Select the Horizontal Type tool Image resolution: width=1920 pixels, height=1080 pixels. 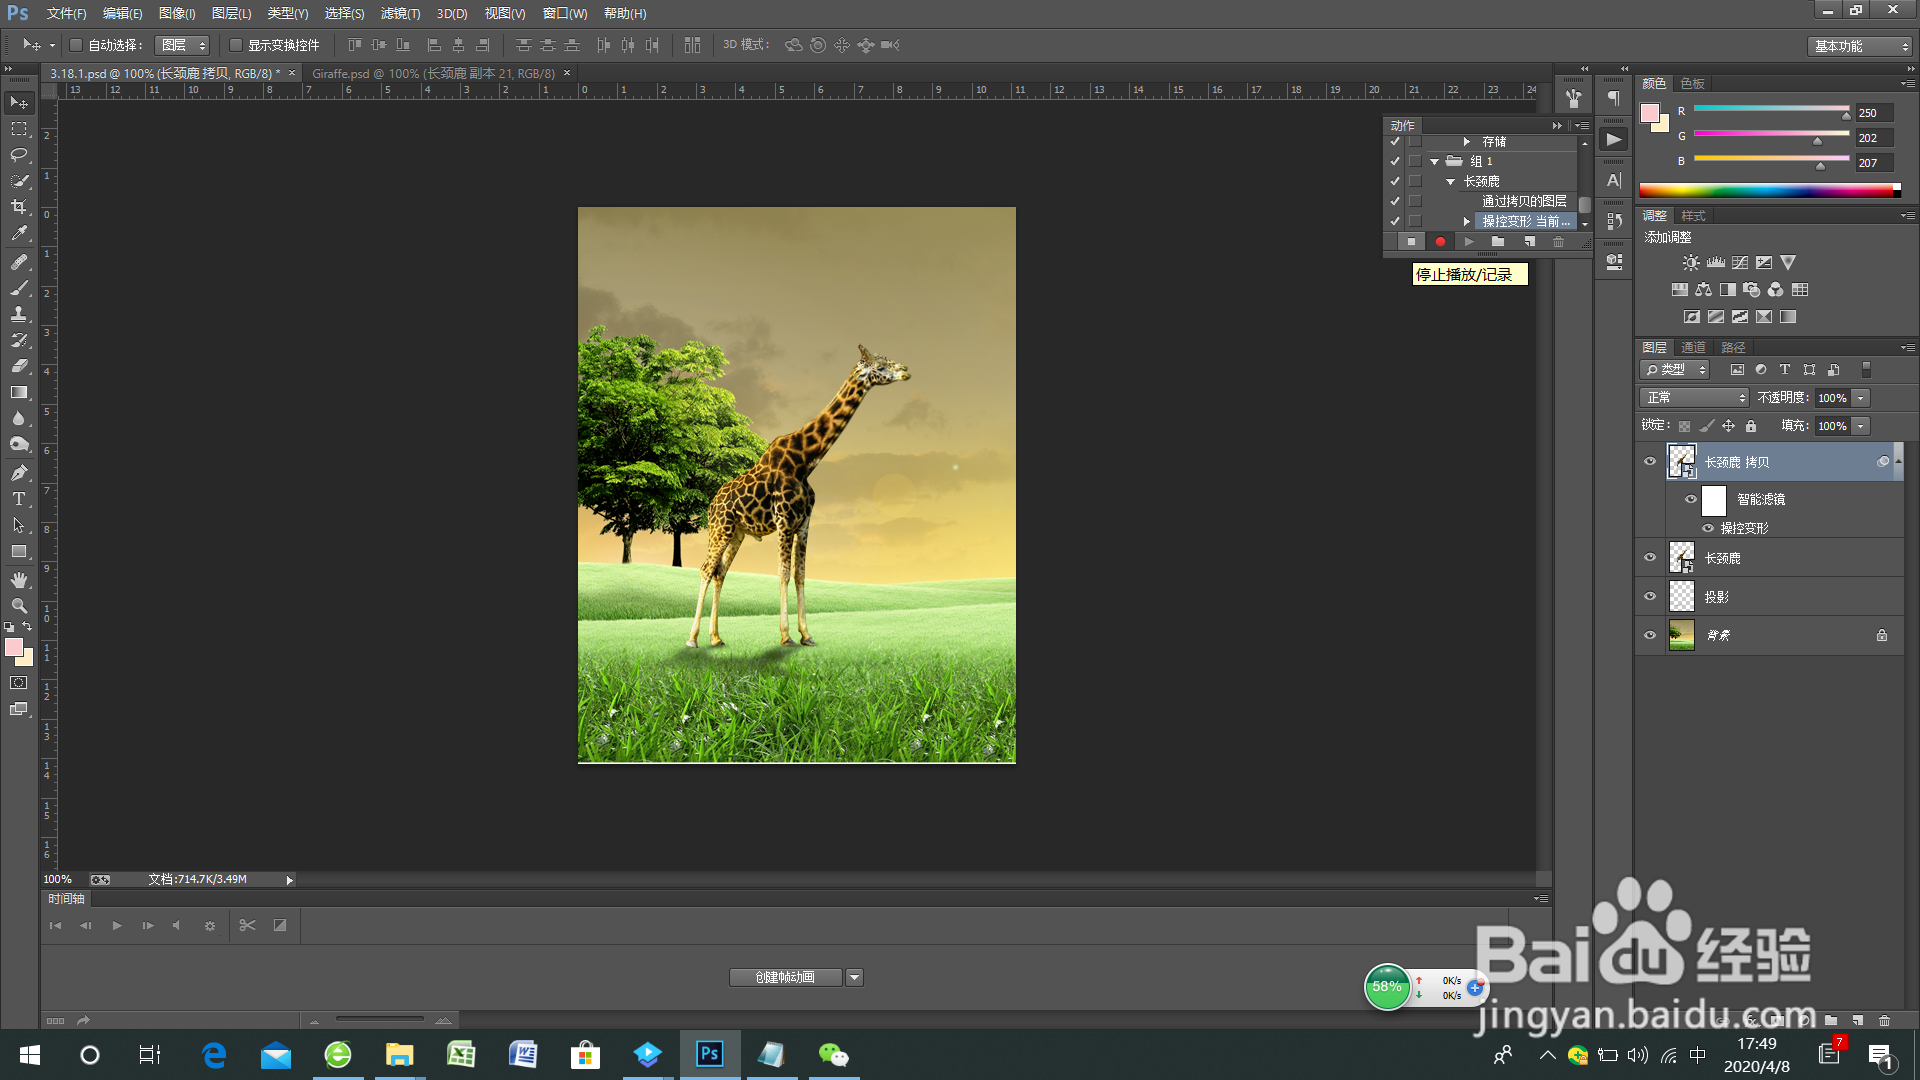click(19, 499)
